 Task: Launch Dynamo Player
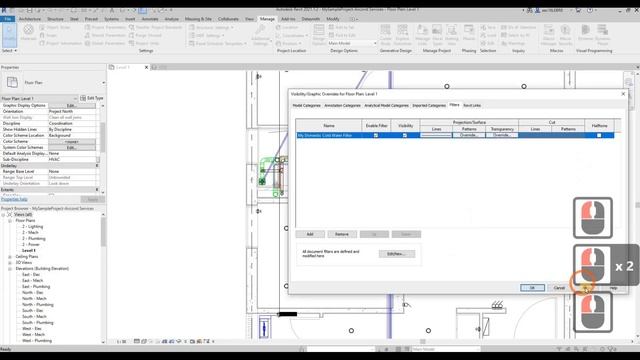[x=602, y=35]
